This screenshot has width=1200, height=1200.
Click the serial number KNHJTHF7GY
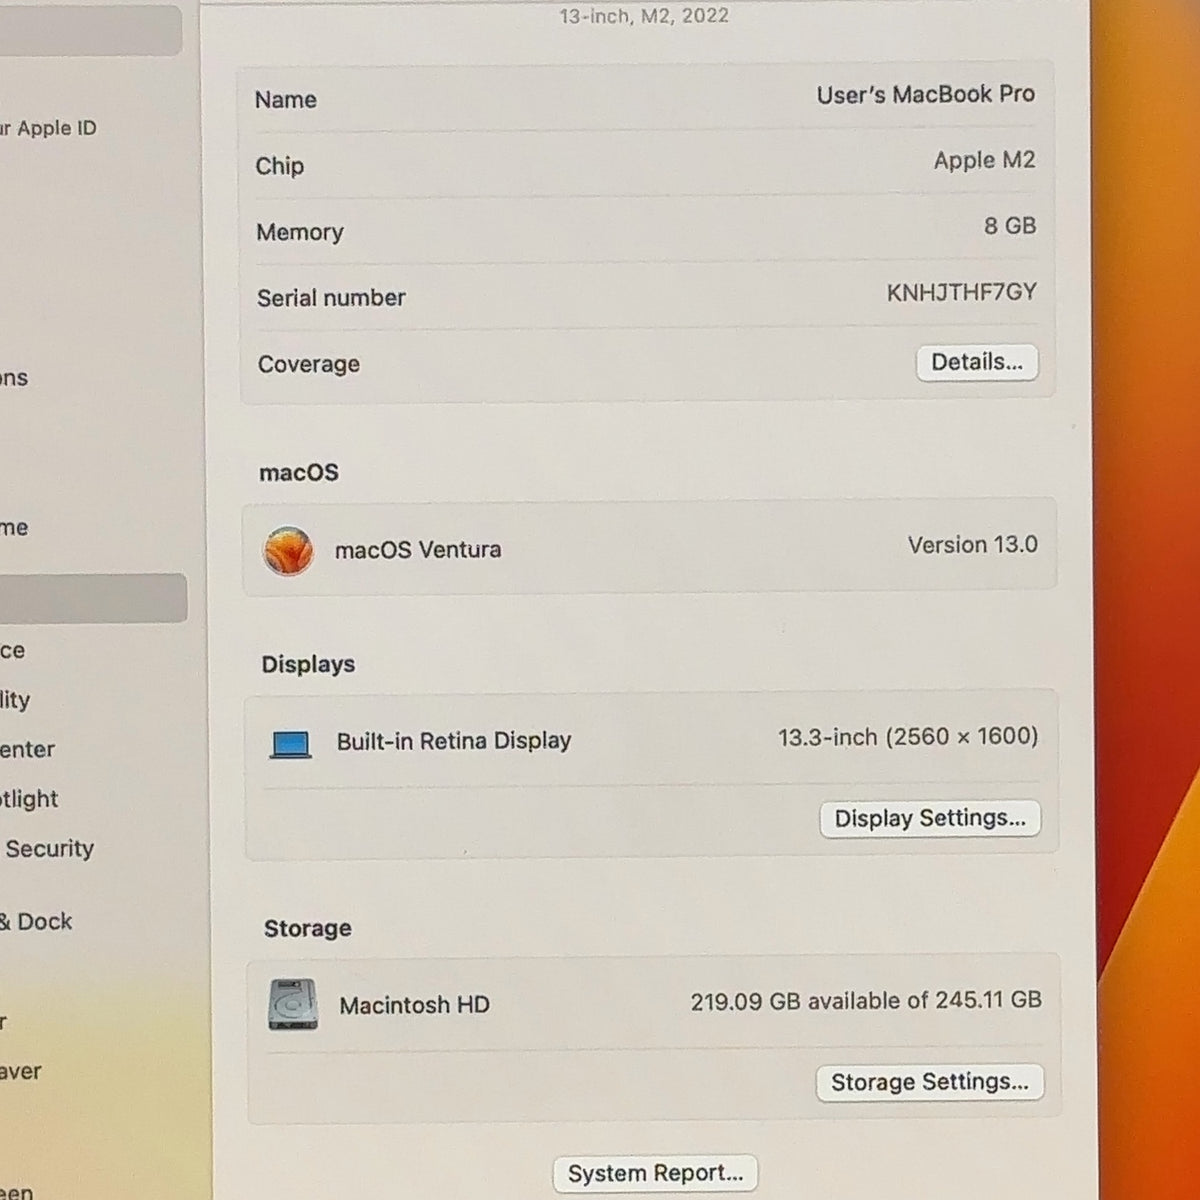(x=962, y=292)
